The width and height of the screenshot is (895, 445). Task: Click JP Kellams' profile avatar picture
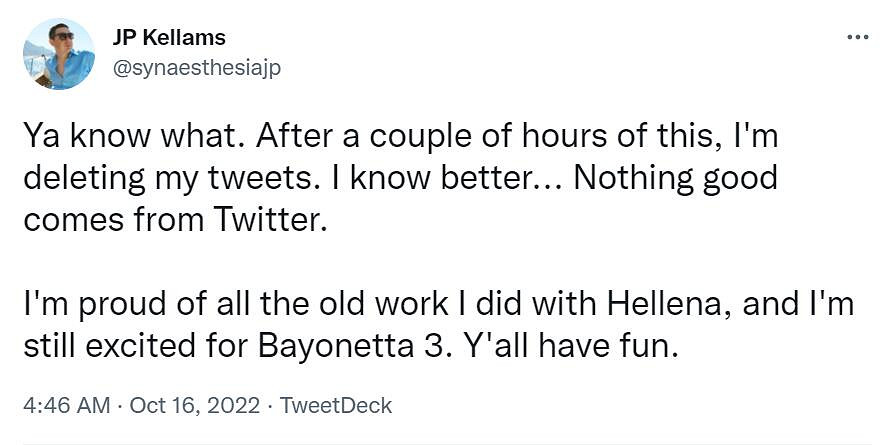(59, 54)
